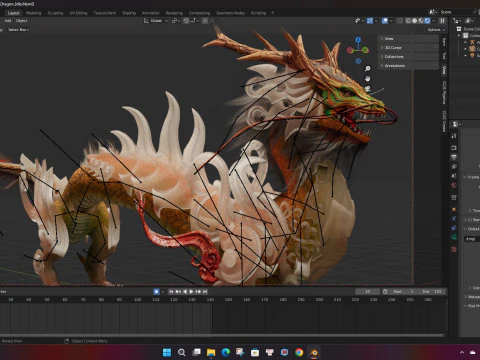Image resolution: width=480 pixels, height=360 pixels.
Task: Open the Animation workspace tab
Action: [x=151, y=13]
